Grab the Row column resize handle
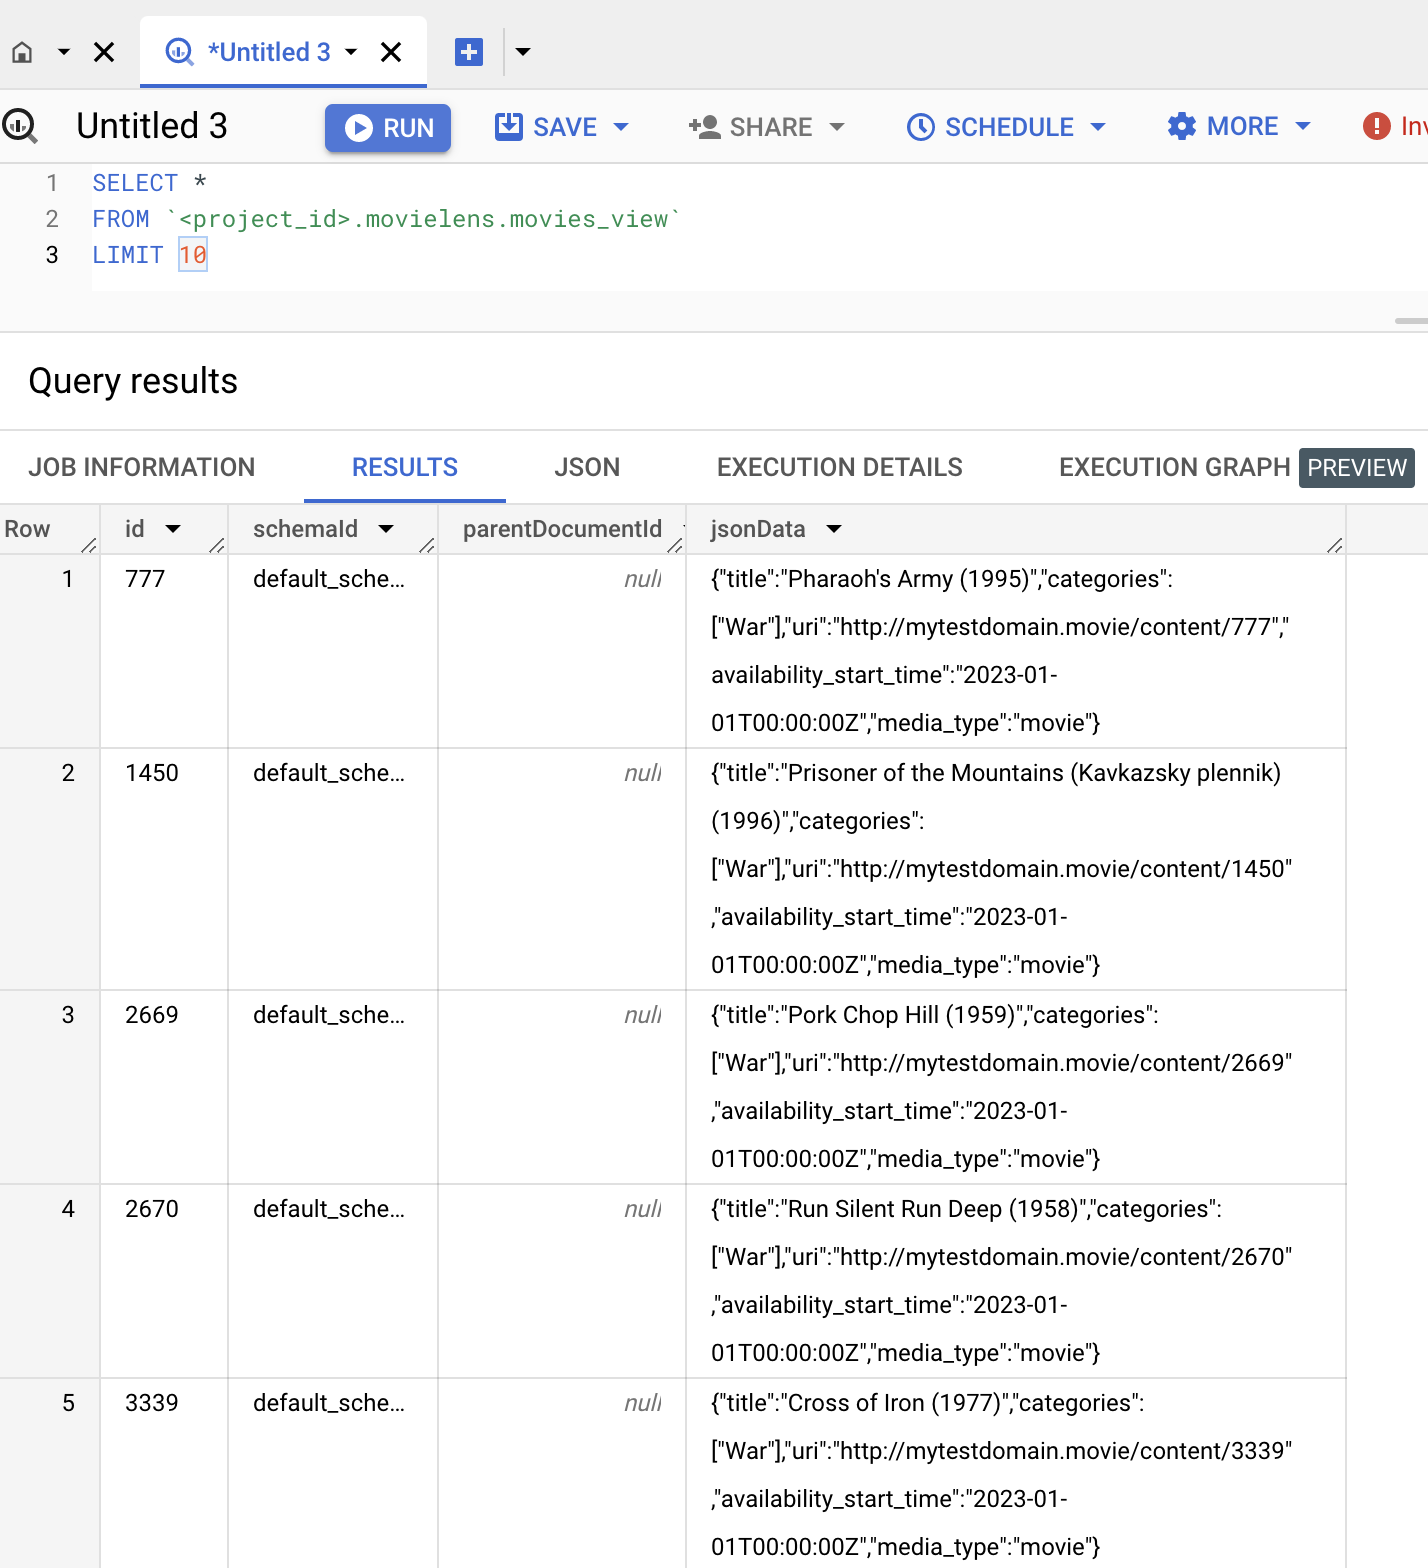The height and width of the screenshot is (1568, 1428). click(89, 545)
